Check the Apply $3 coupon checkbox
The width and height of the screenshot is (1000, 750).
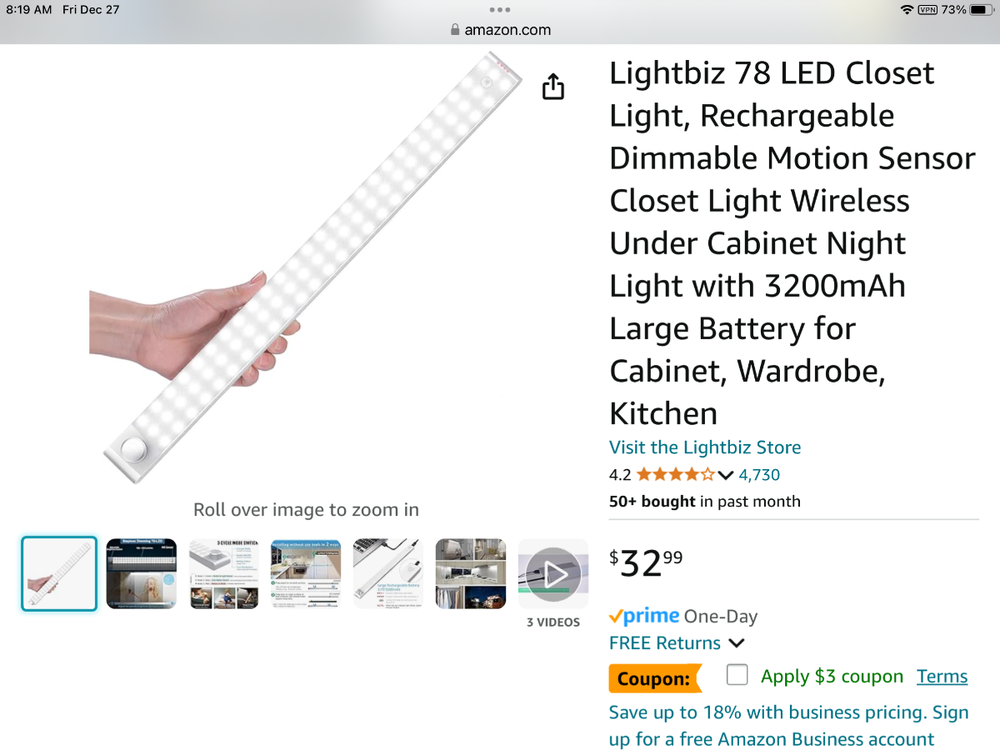click(737, 675)
